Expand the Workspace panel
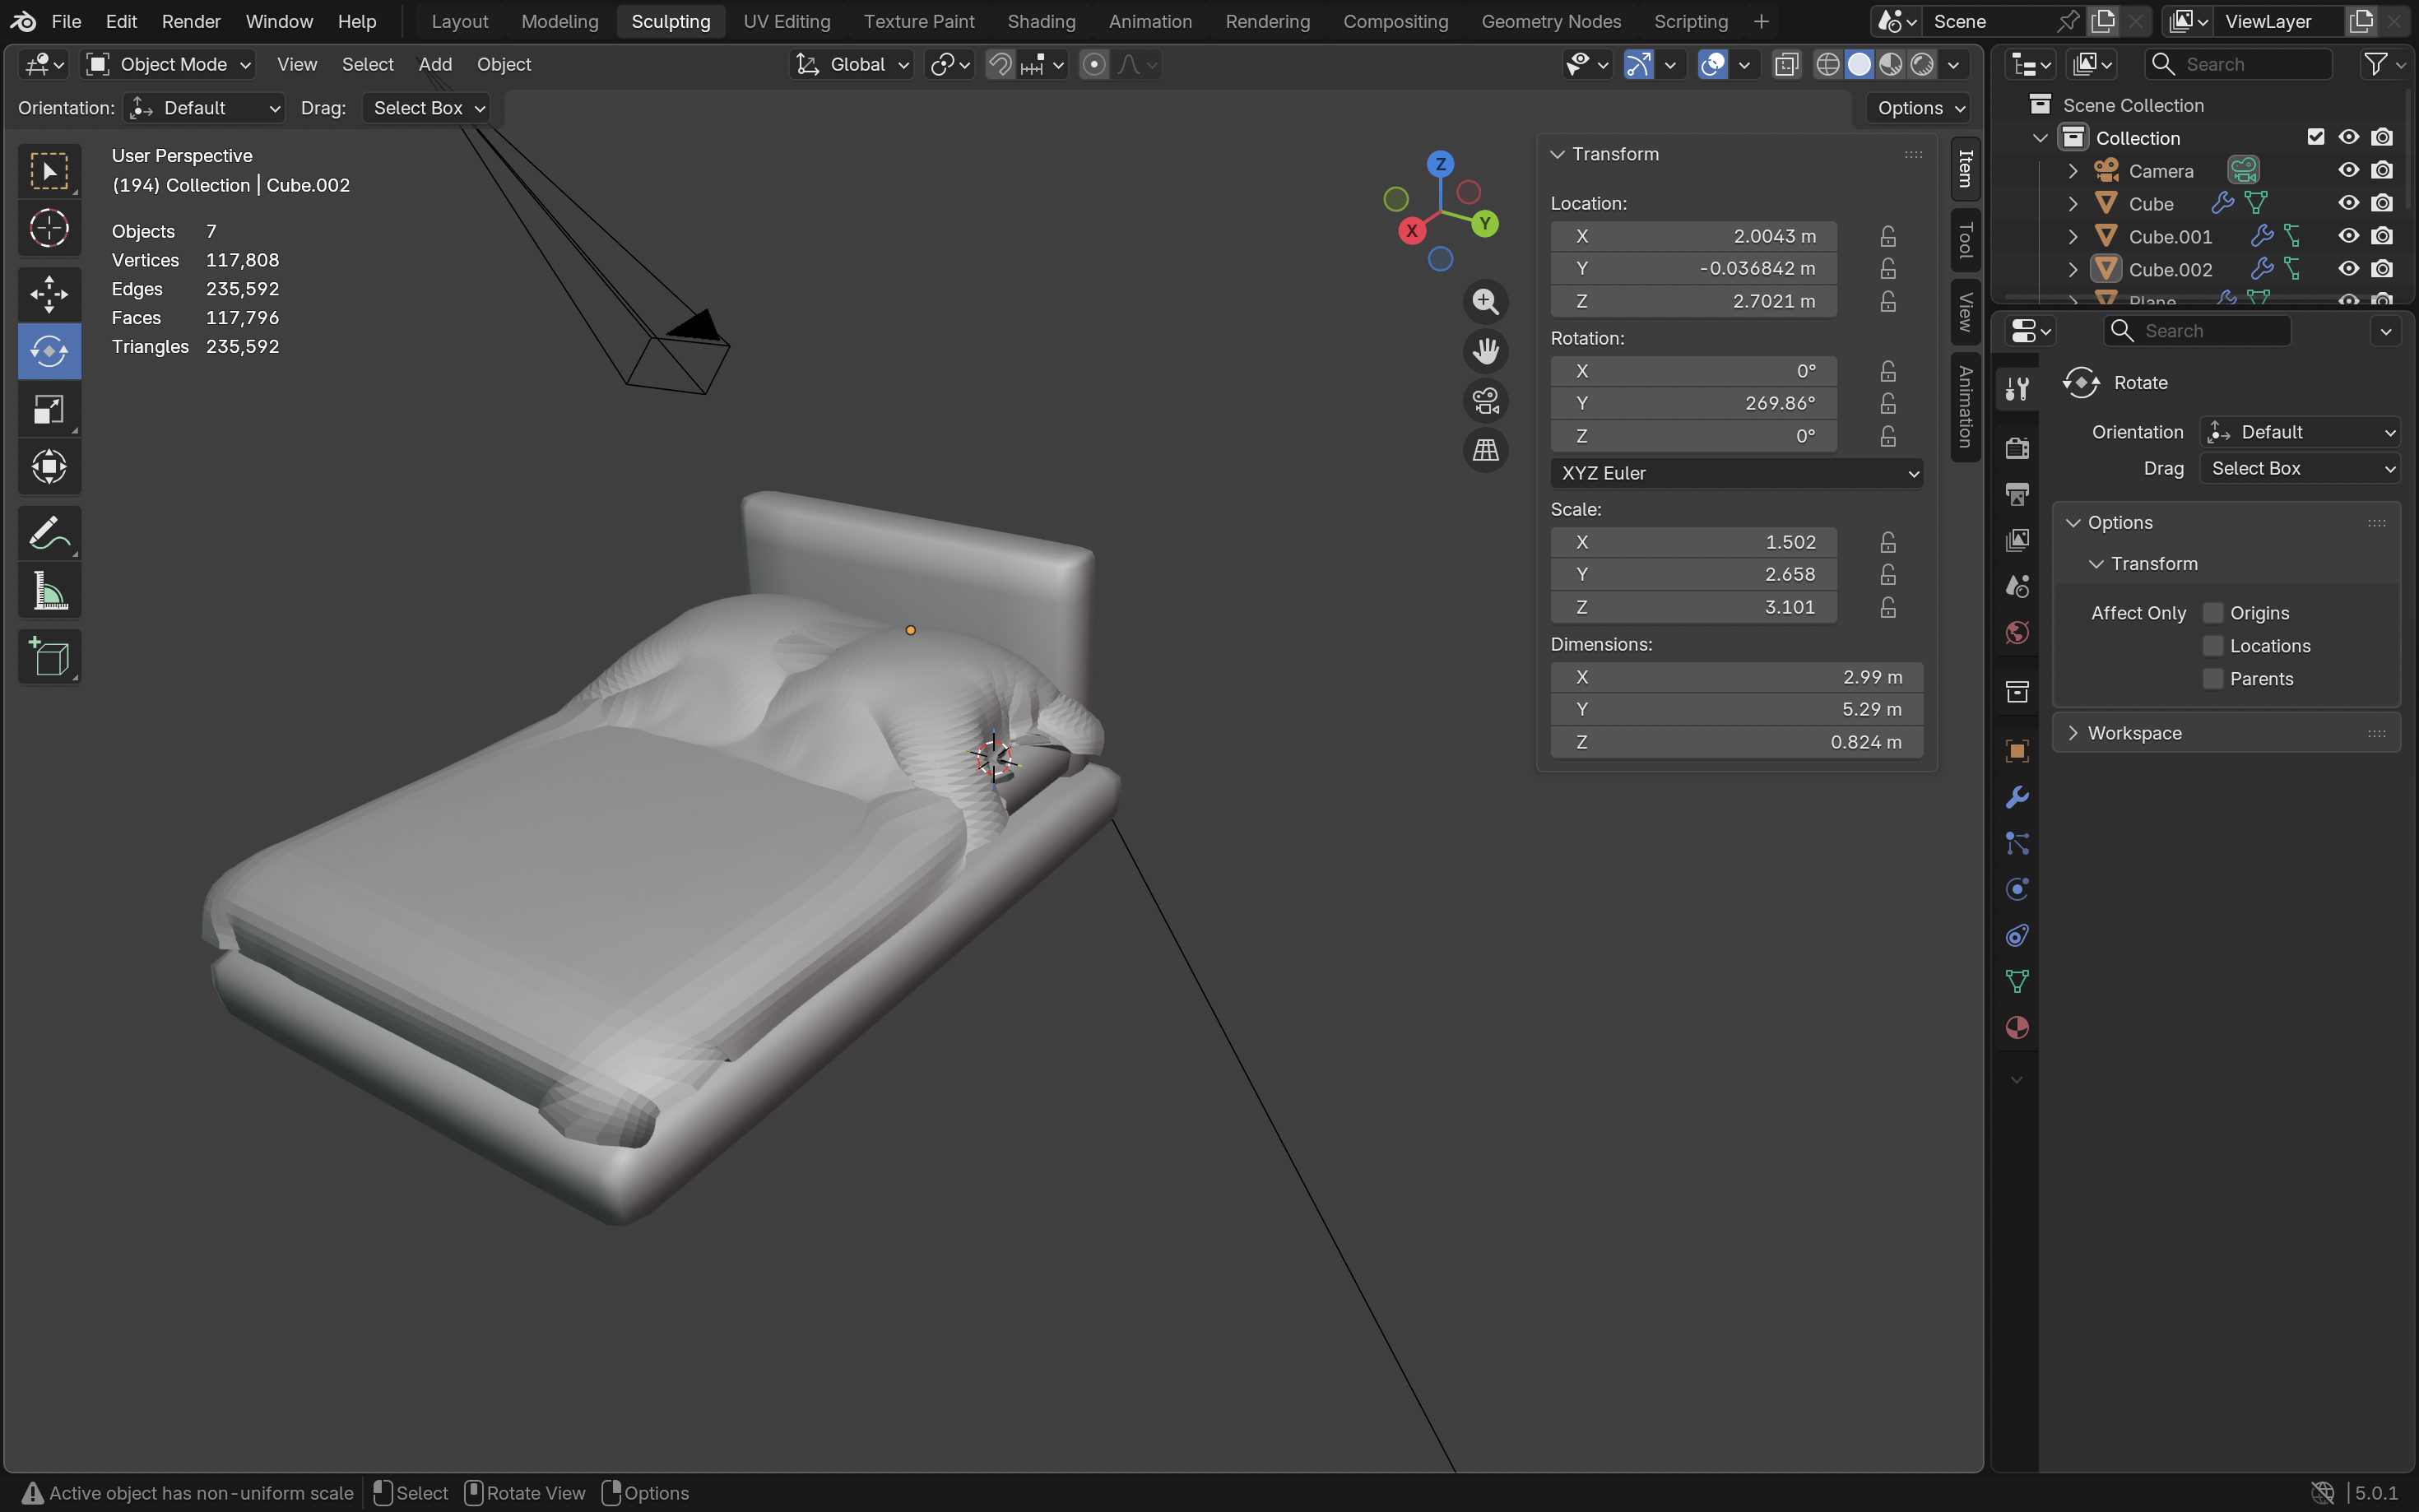 click(x=2134, y=733)
